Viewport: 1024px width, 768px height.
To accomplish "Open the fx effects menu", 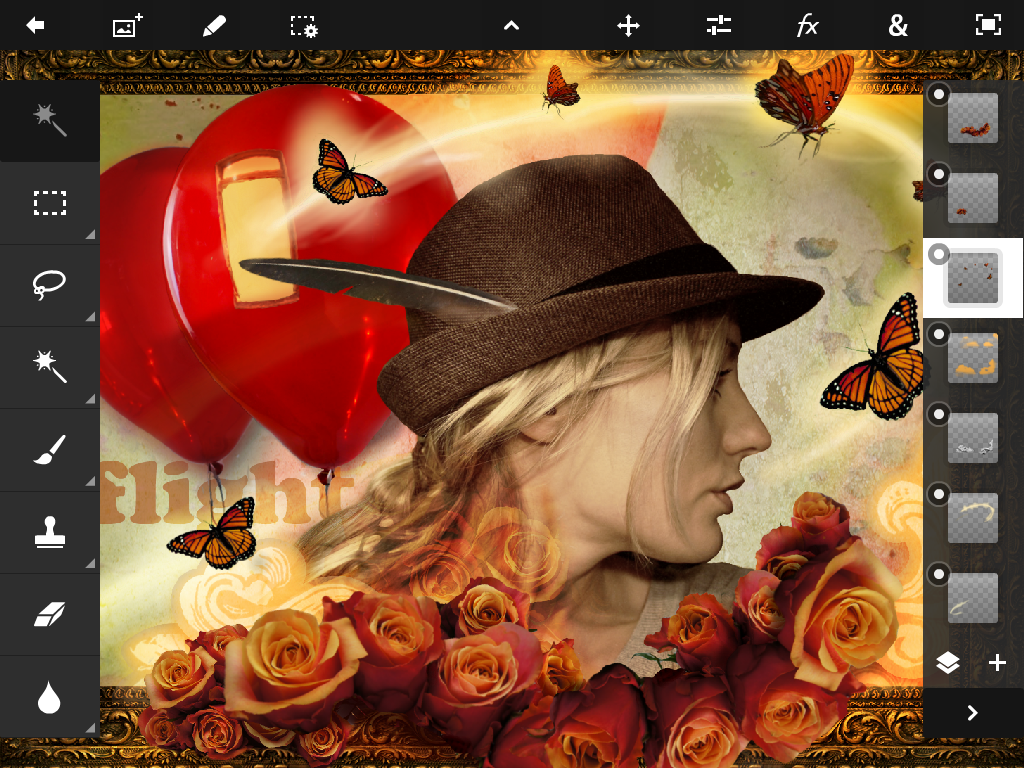I will pos(807,26).
